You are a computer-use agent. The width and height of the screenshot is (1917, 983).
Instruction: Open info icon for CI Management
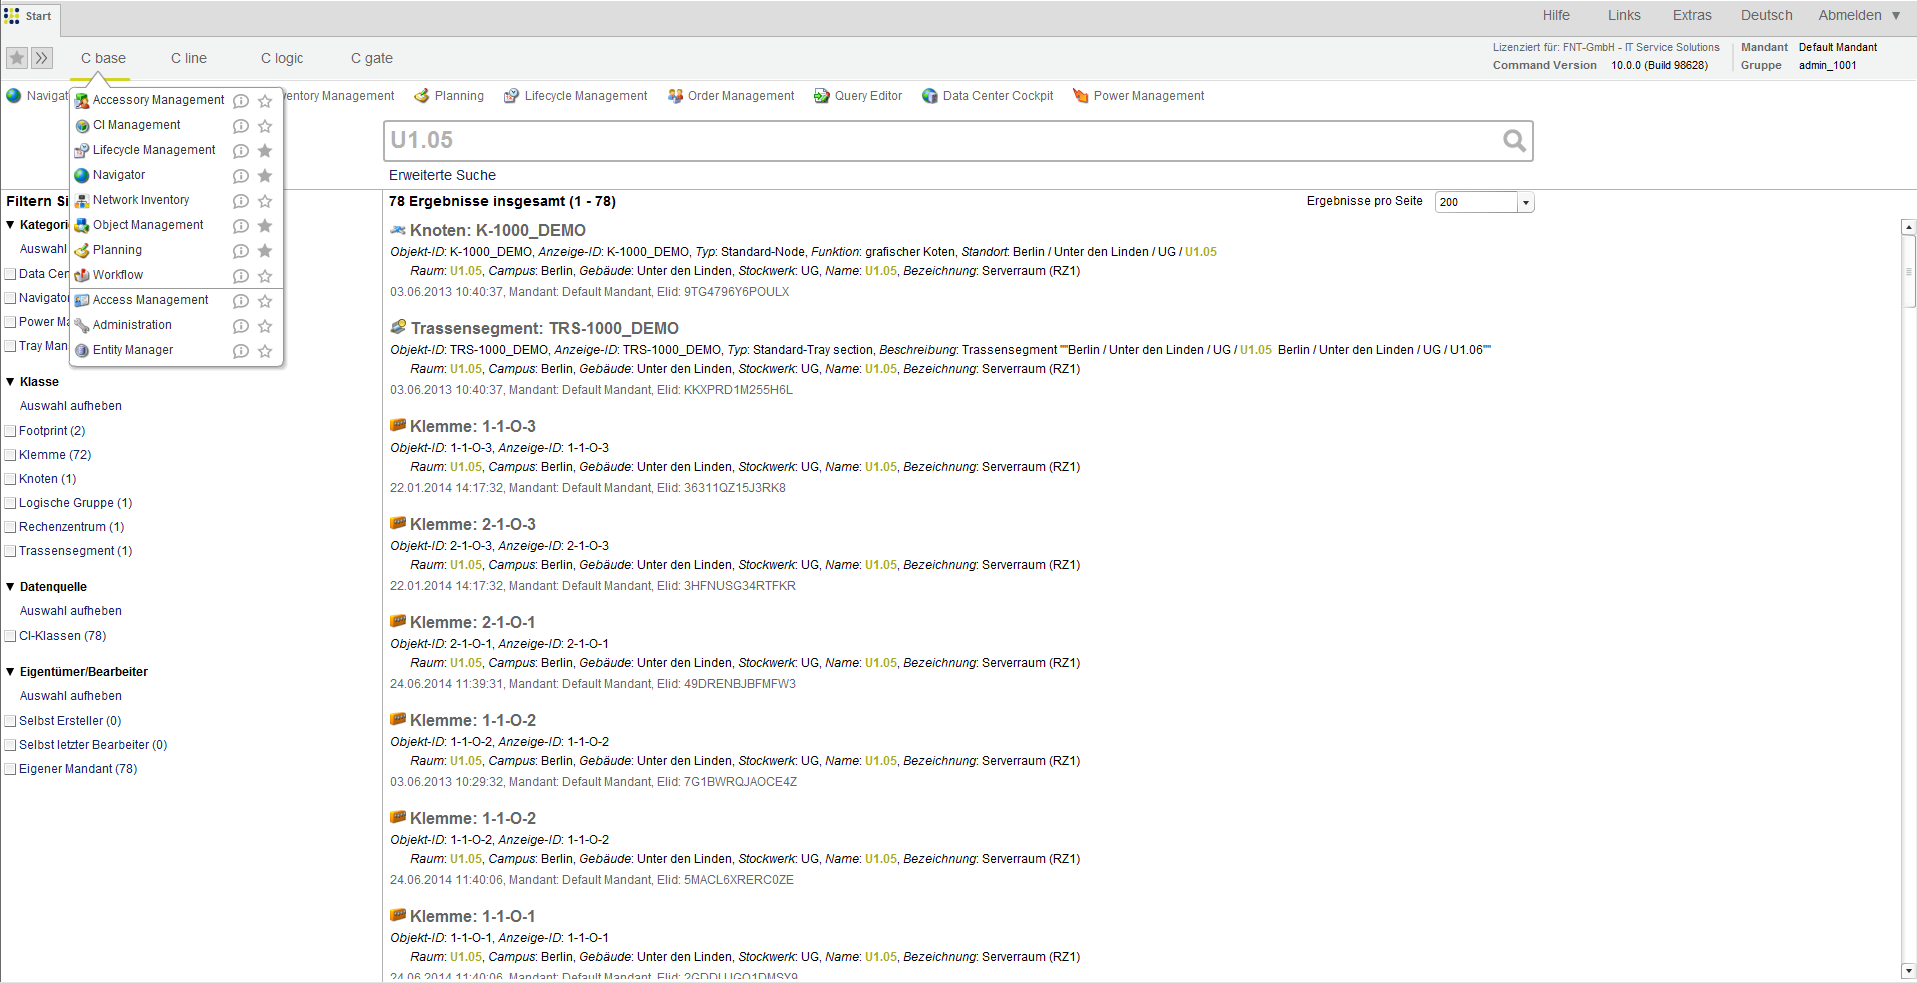point(240,126)
